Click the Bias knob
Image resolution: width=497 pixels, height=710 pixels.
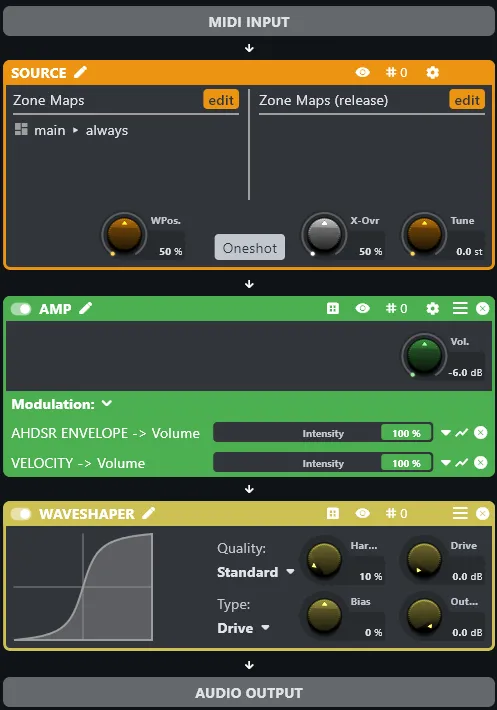(x=324, y=616)
